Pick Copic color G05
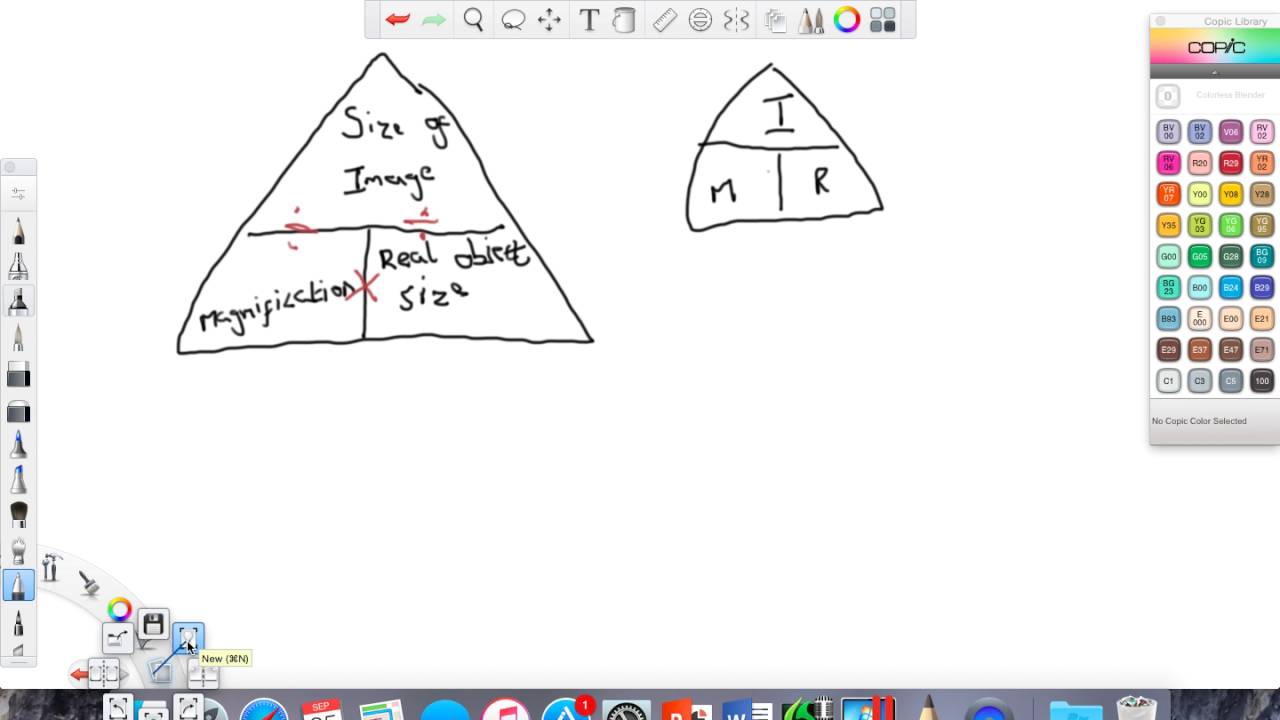This screenshot has height=720, width=1280. [1200, 256]
